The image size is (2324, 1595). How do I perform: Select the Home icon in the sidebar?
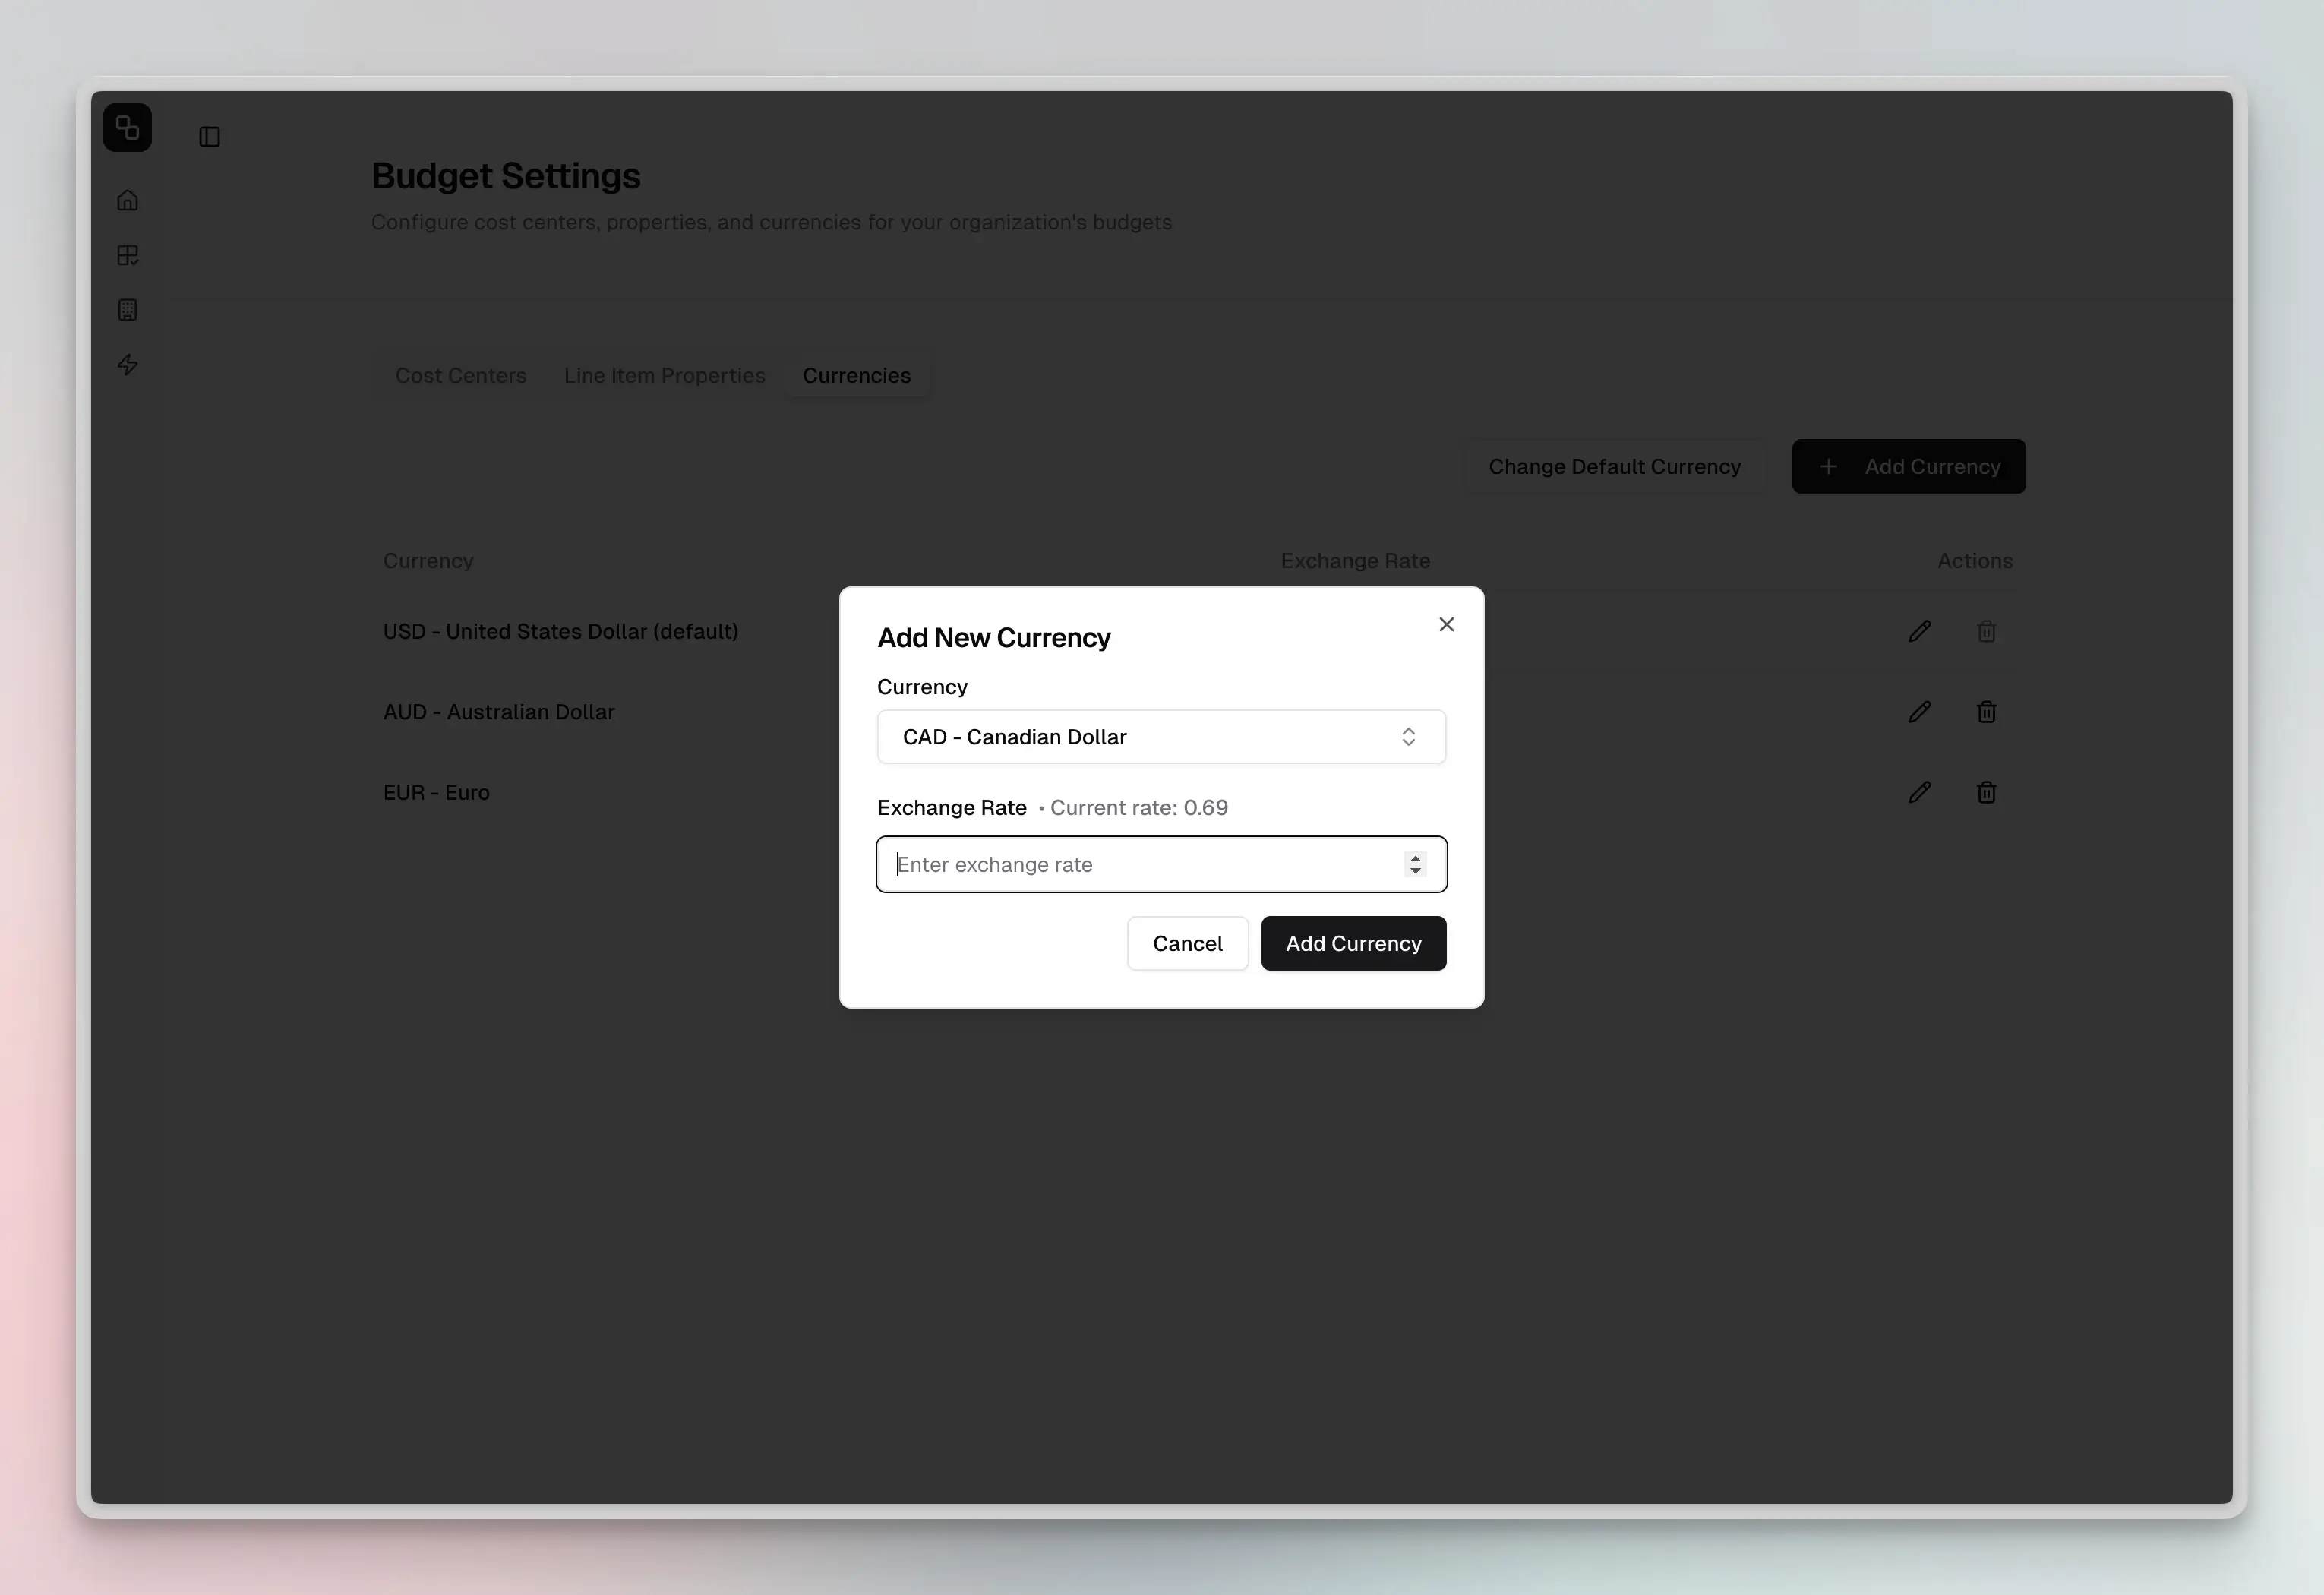pos(128,199)
